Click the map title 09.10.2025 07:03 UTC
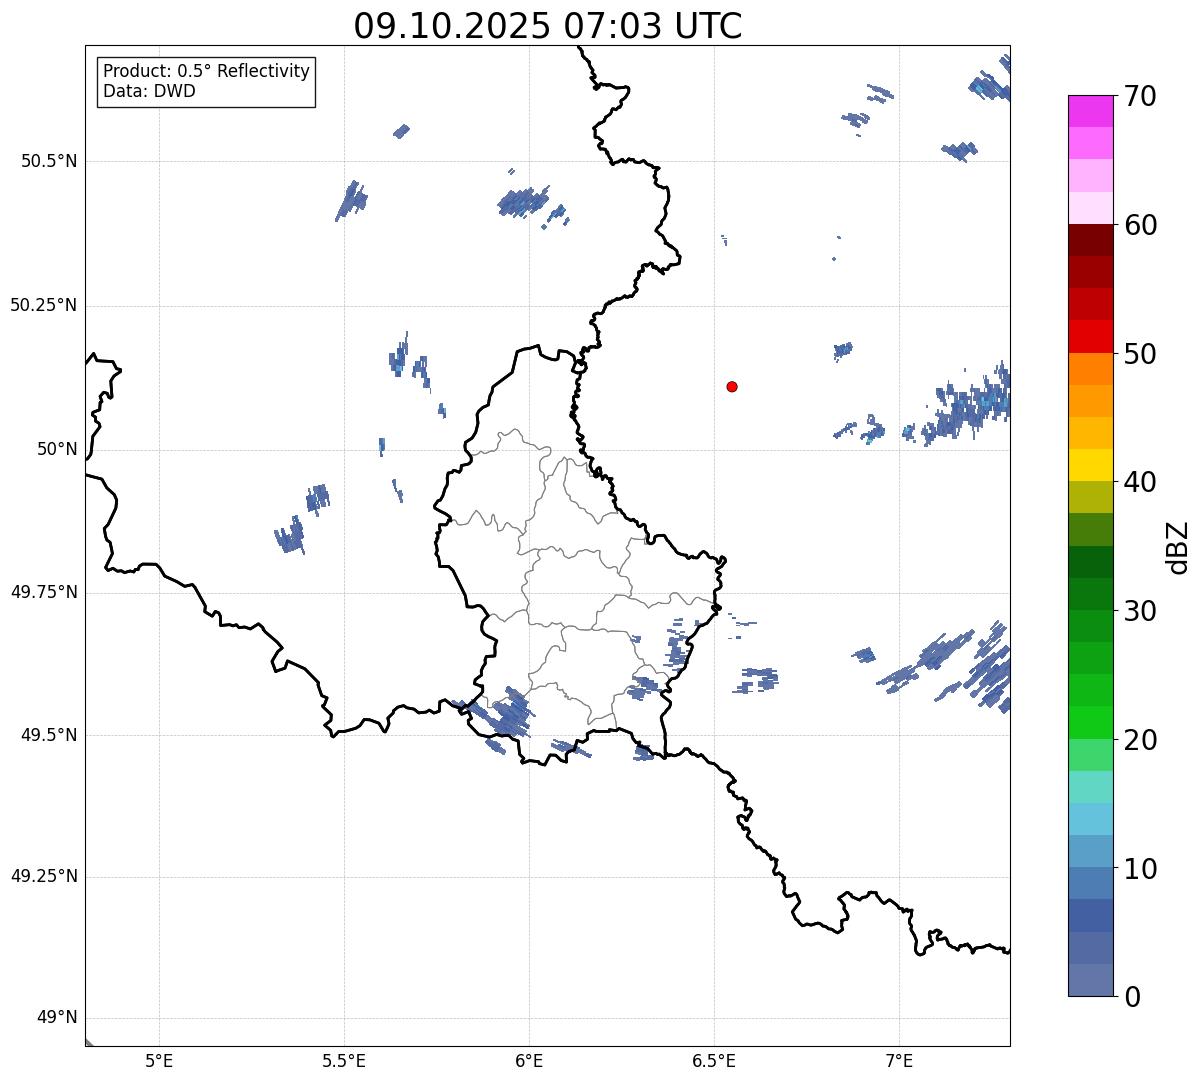The height and width of the screenshot is (1081, 1202). coord(548,26)
